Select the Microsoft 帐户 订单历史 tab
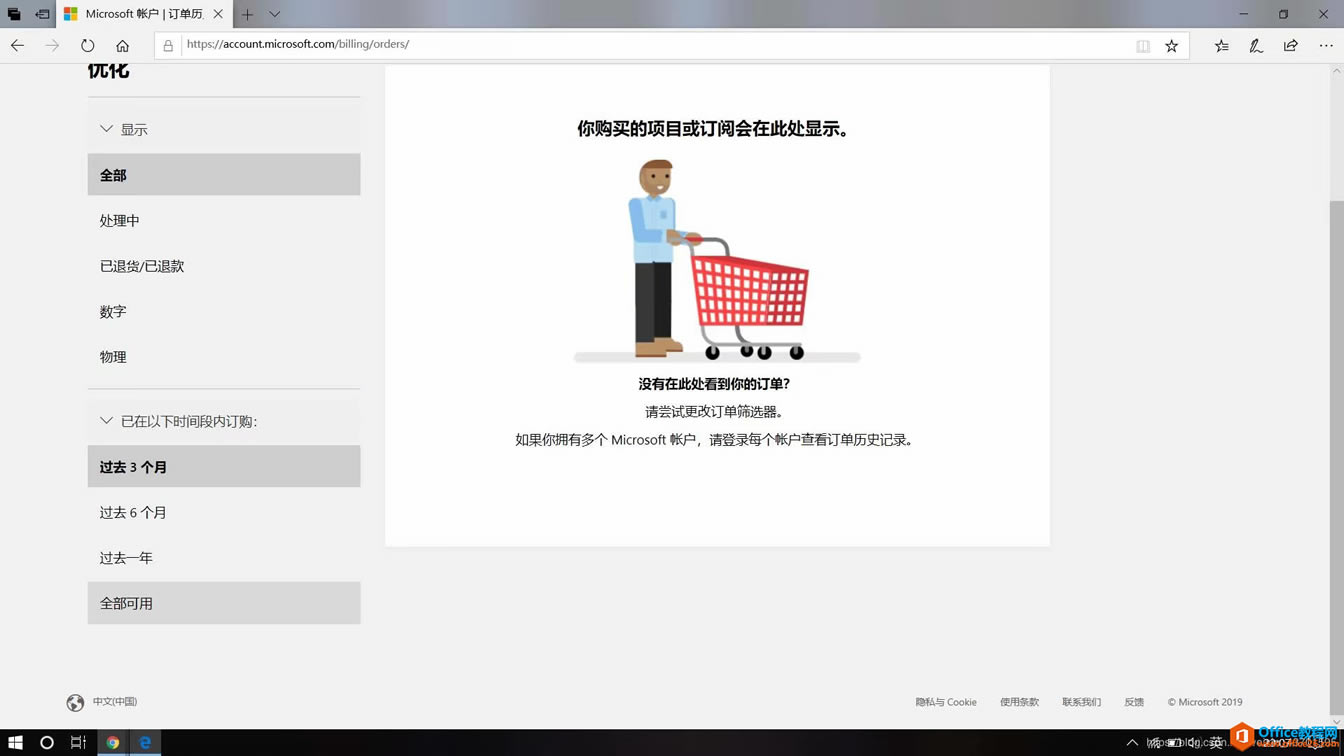The image size is (1344, 756). click(x=143, y=14)
